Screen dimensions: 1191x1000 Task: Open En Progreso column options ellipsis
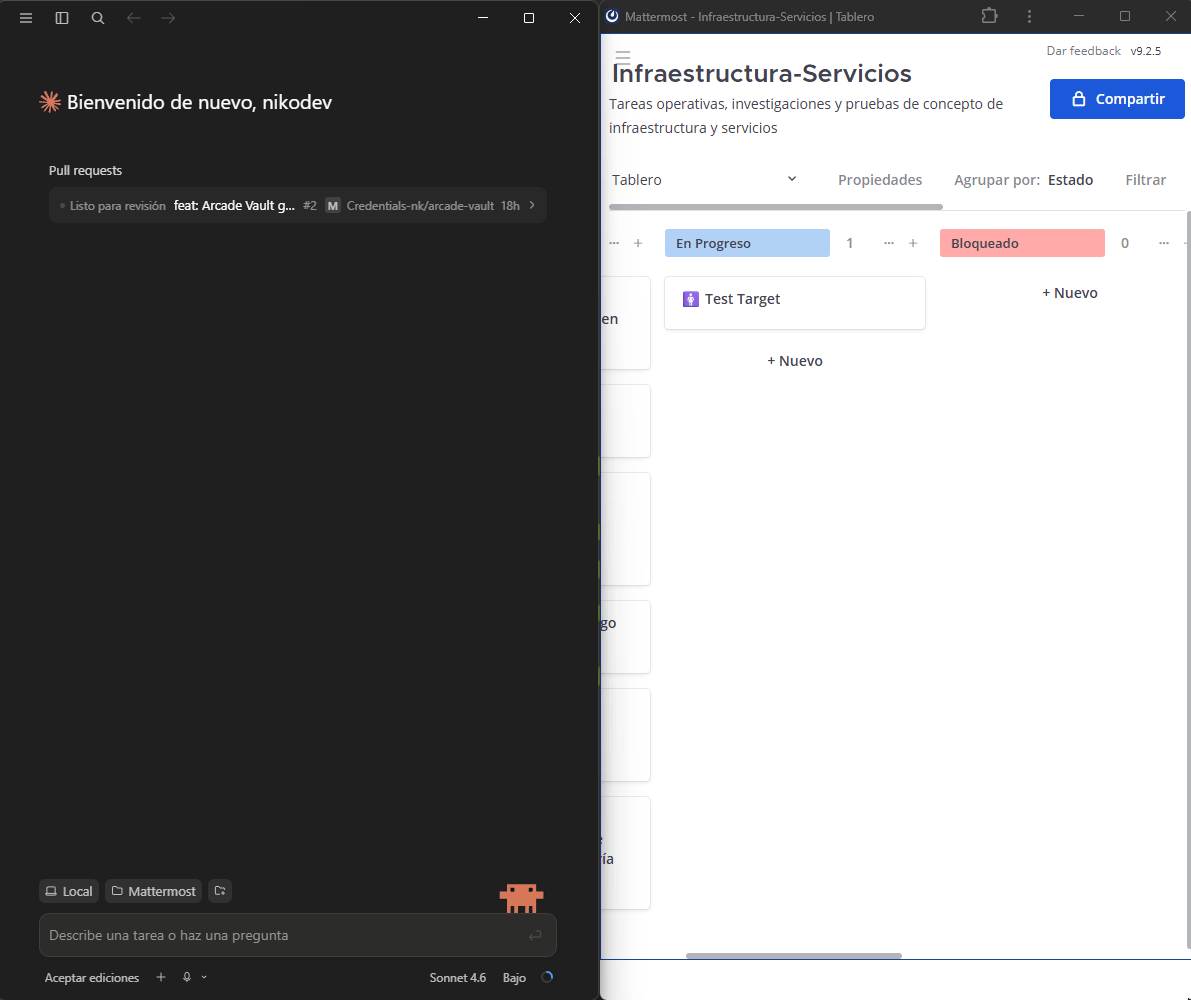coord(889,243)
